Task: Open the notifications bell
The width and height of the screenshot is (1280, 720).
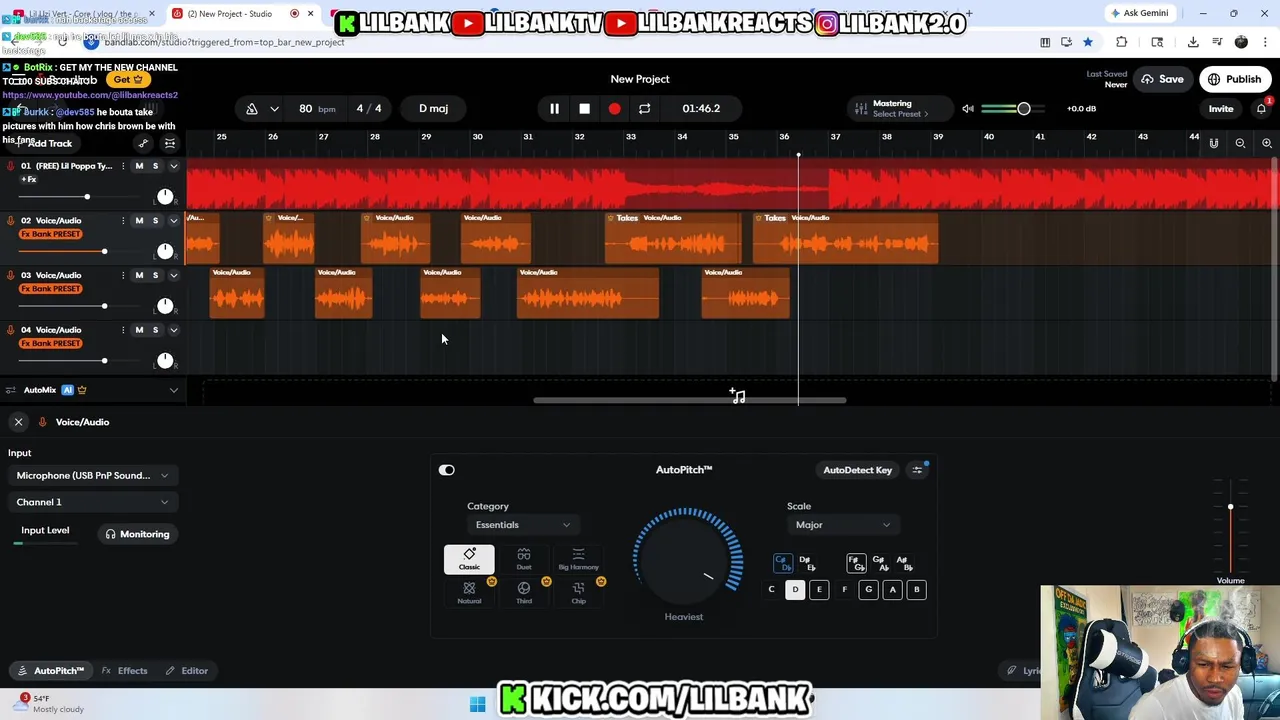Action: click(x=1262, y=108)
